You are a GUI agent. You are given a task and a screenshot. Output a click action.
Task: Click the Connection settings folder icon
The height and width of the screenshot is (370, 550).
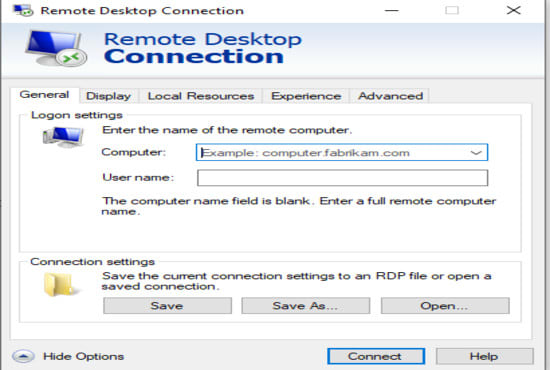point(61,285)
